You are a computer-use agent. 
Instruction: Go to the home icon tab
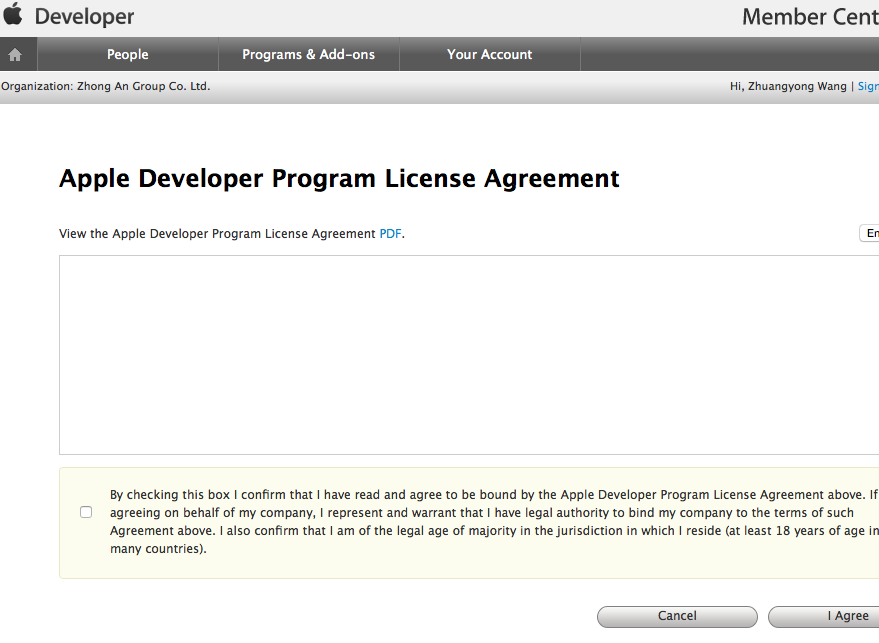16,54
